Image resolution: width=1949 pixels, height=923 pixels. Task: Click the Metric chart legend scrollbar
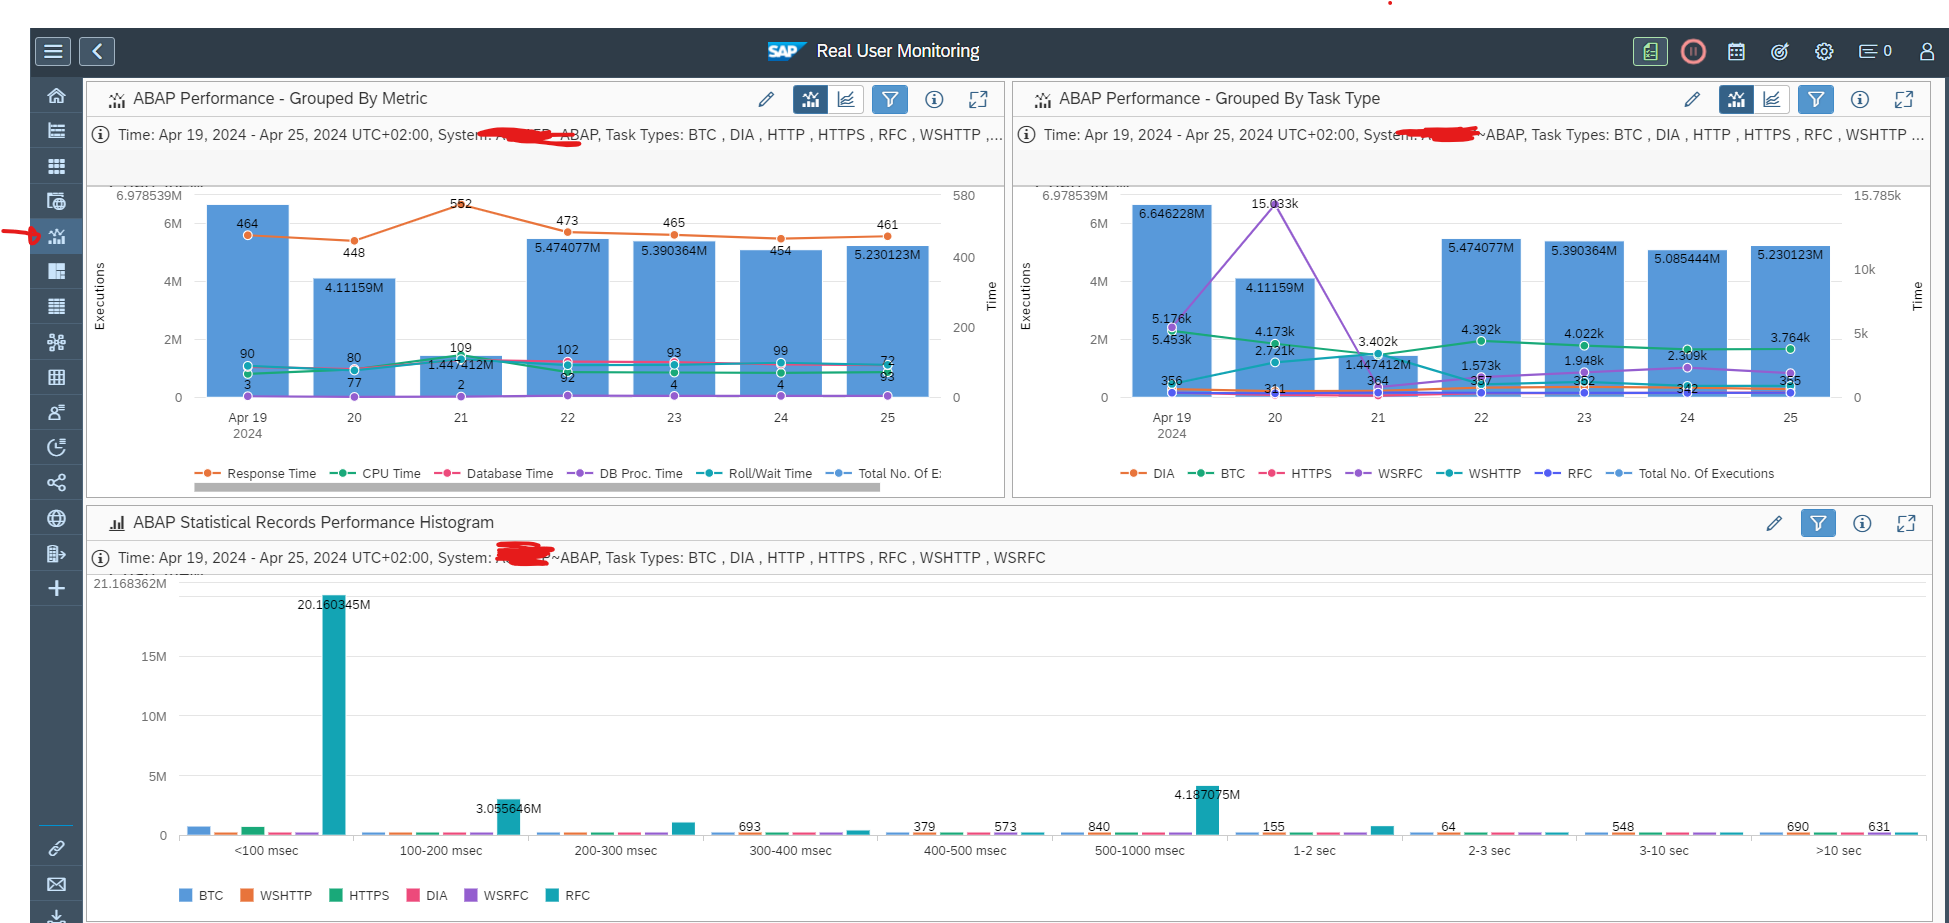(x=537, y=488)
